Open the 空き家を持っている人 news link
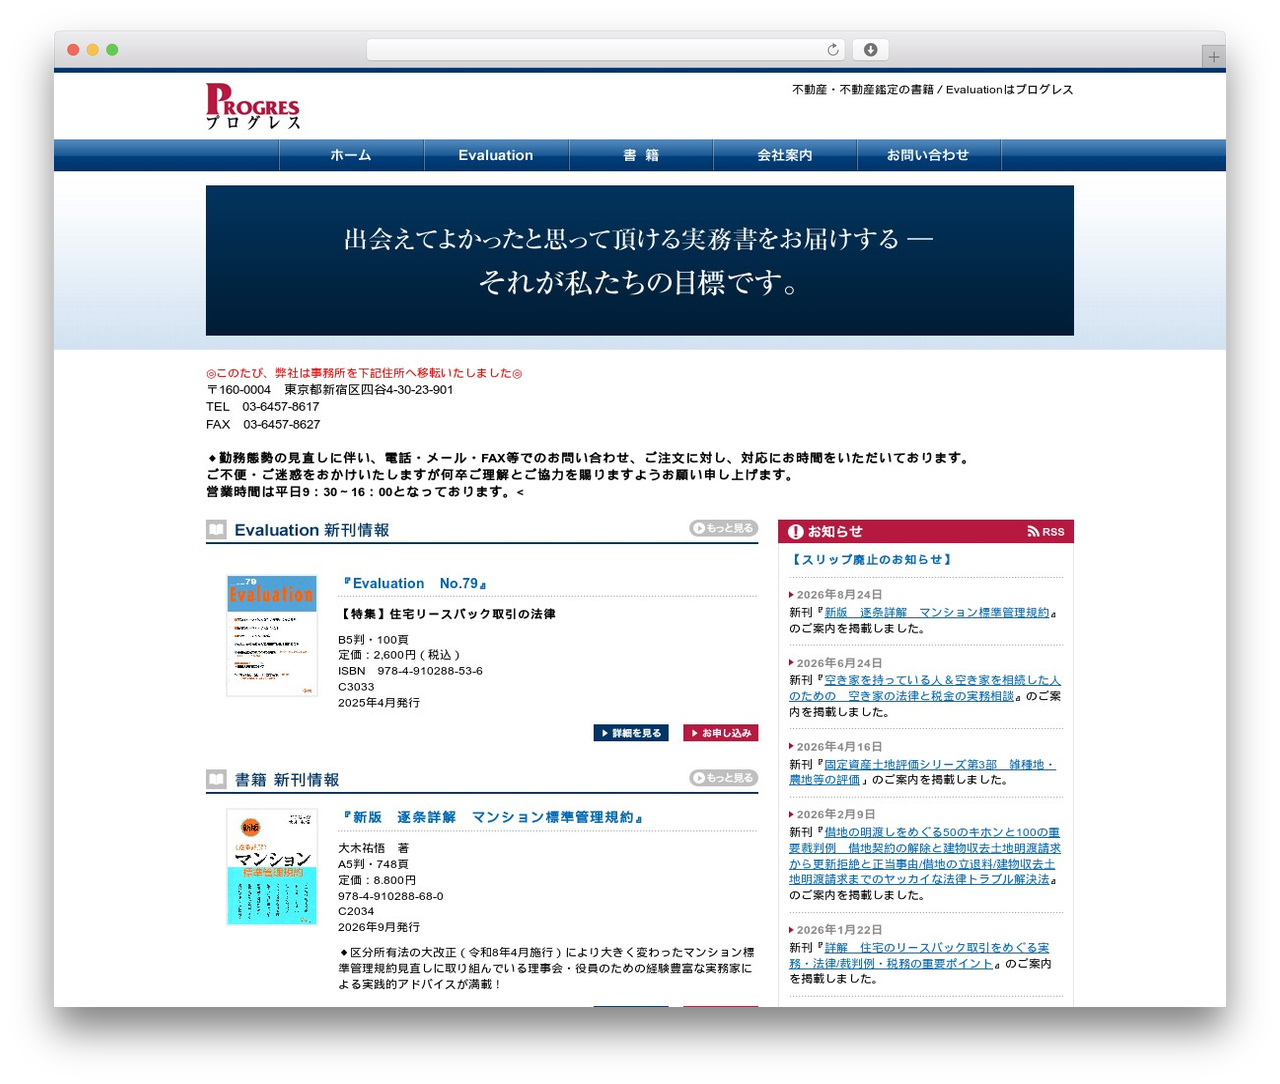 pos(925,688)
